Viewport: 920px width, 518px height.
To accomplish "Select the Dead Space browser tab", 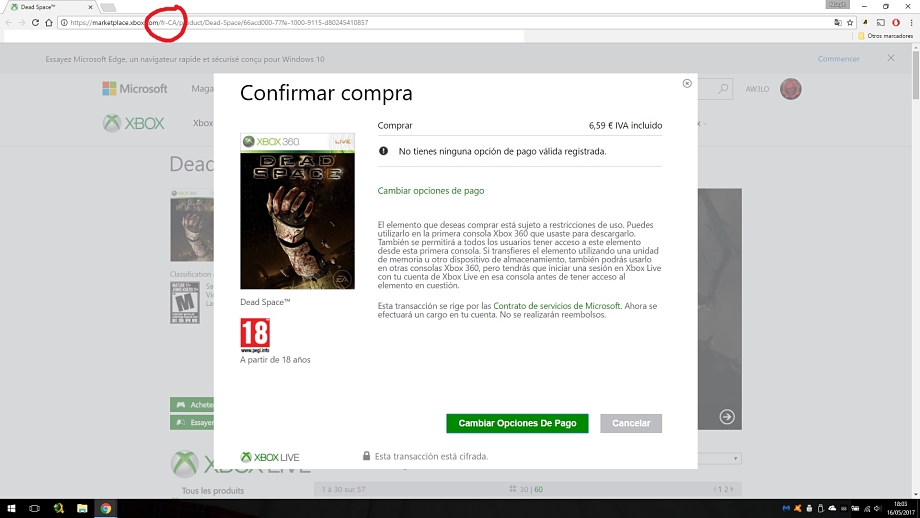I will [52, 7].
